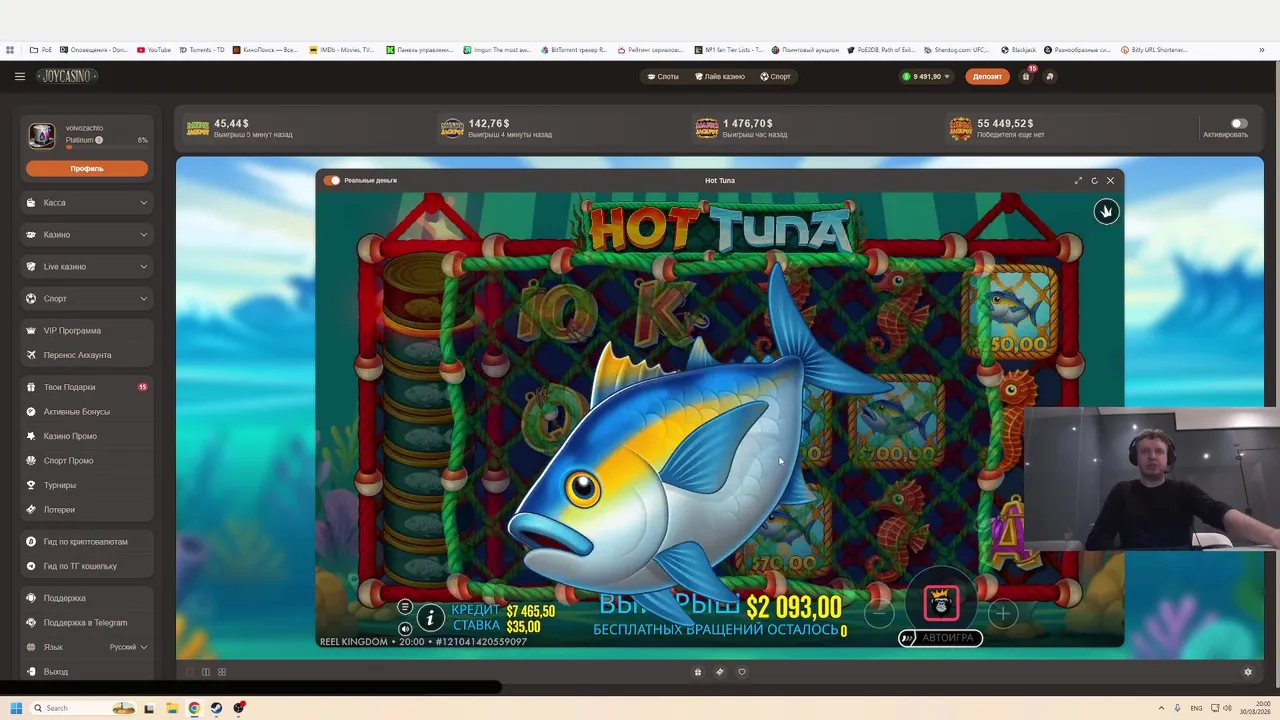The height and width of the screenshot is (720, 1280).
Task: Open the YouTube bookmark
Action: tap(154, 50)
